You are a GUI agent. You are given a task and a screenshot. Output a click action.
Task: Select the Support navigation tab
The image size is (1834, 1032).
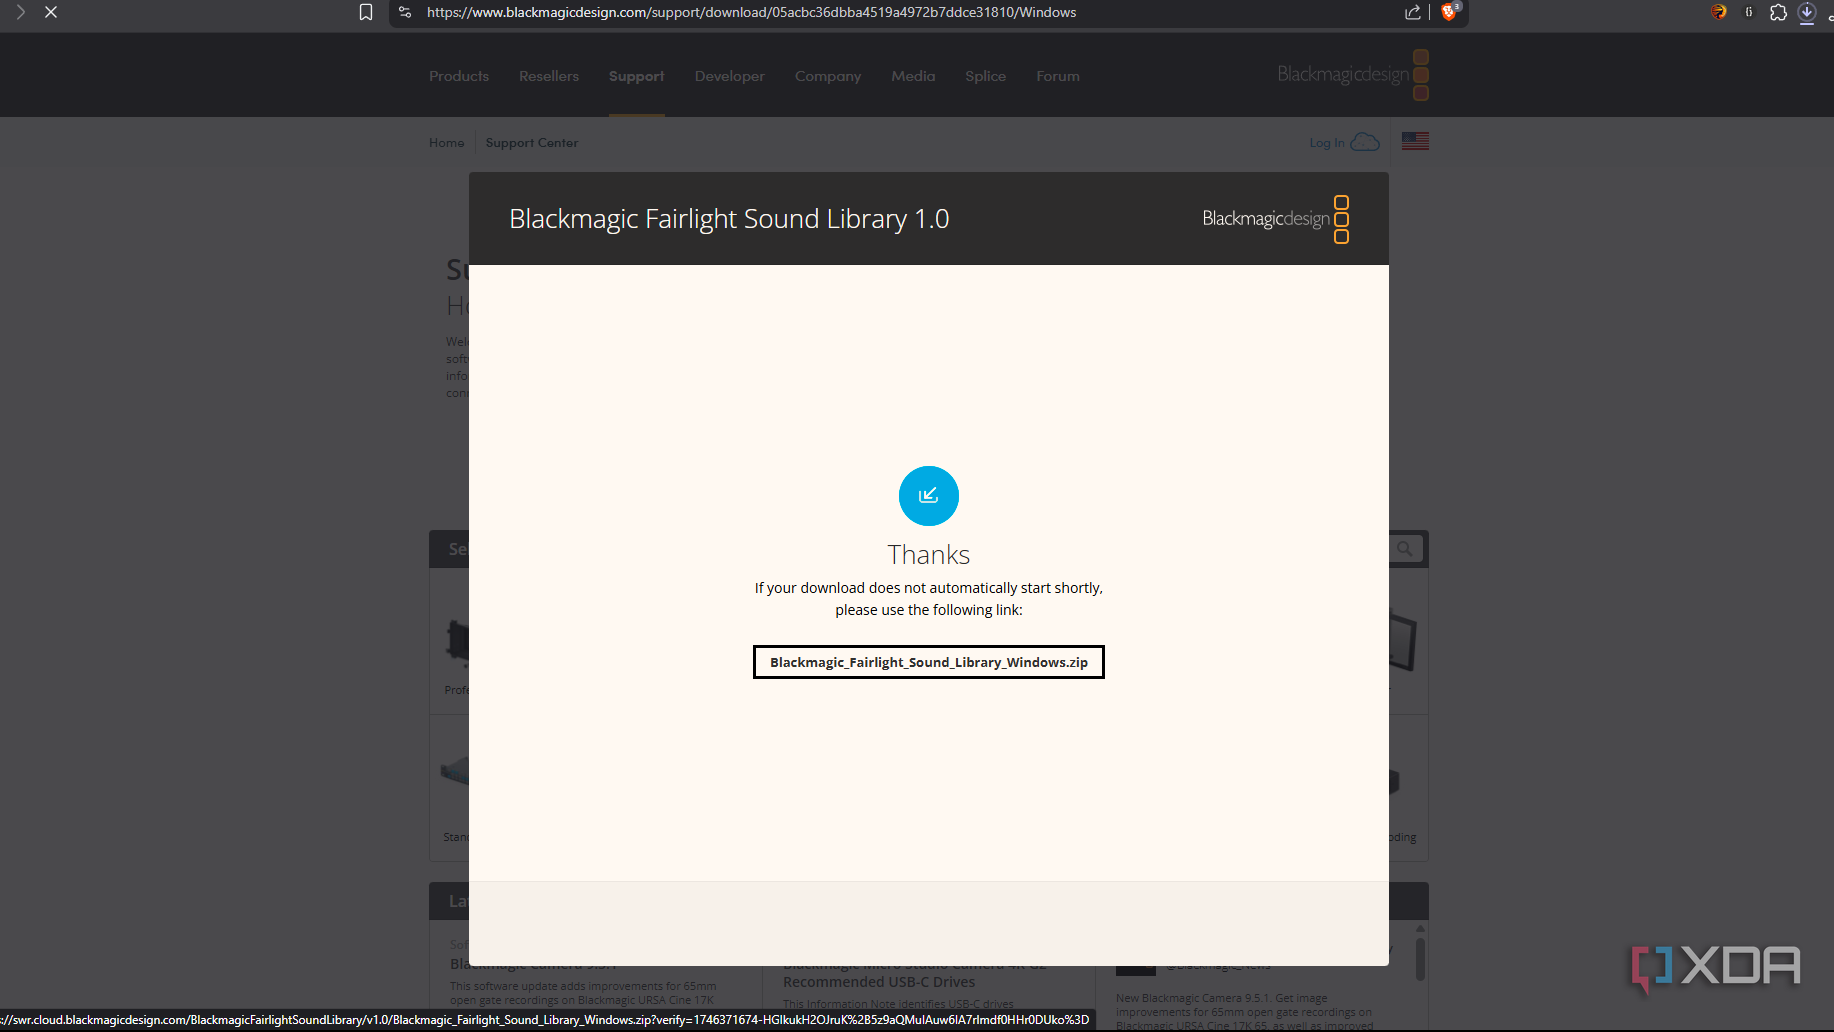click(637, 76)
